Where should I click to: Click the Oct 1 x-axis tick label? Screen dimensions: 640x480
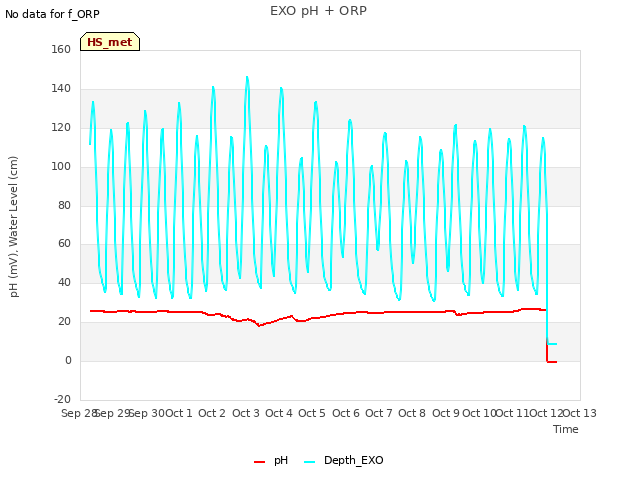coord(178,413)
